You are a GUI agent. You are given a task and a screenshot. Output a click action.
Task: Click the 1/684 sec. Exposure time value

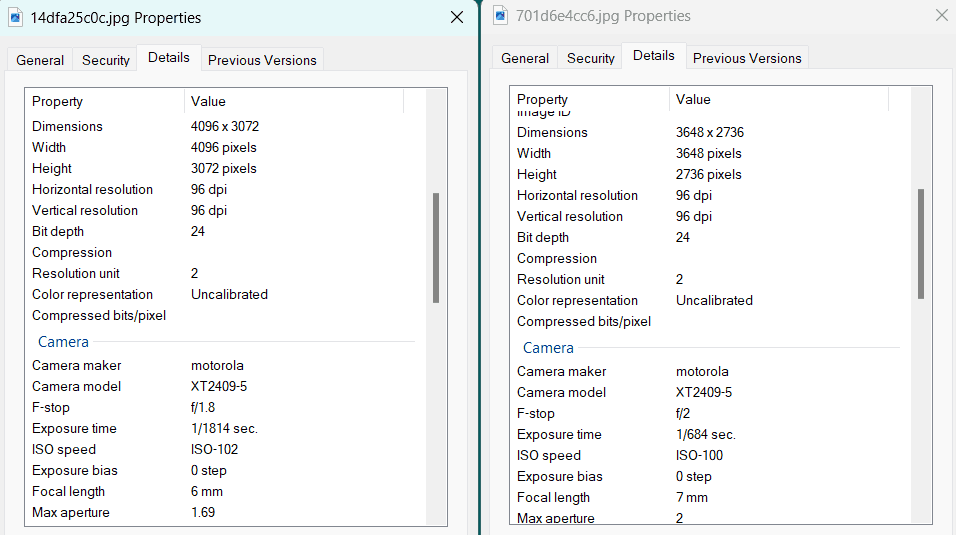pyautogui.click(x=705, y=434)
